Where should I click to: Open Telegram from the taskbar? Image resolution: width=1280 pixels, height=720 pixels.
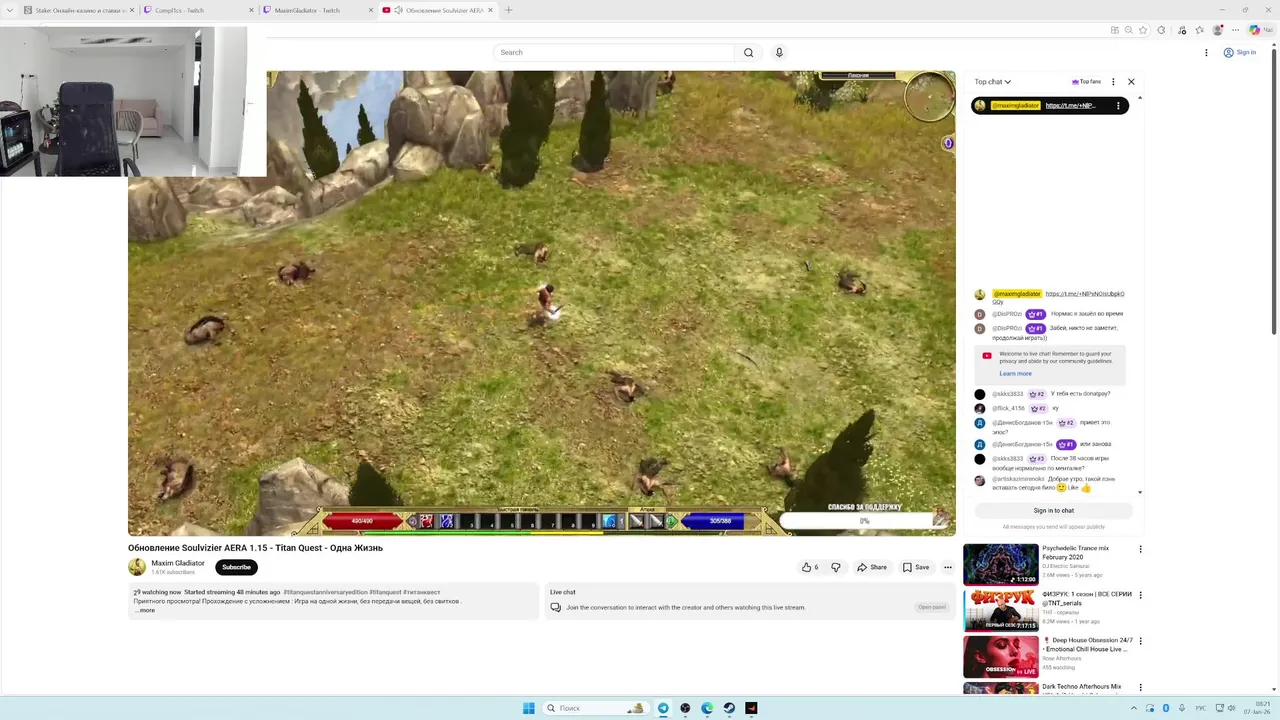click(662, 708)
